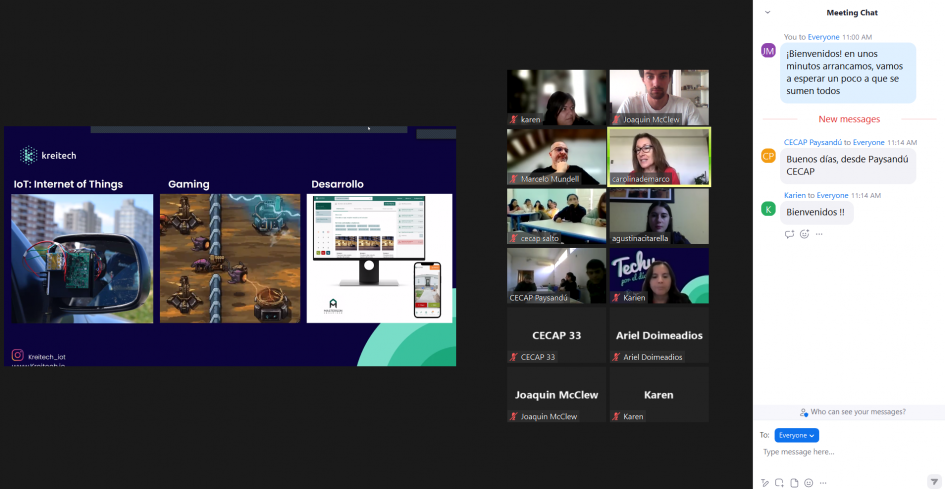
Task: Click muted mic icon on cecap salto tile
Action: coord(514,238)
